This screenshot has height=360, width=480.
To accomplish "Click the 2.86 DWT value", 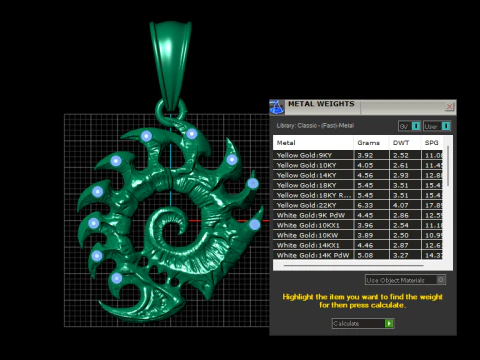I will [401, 215].
